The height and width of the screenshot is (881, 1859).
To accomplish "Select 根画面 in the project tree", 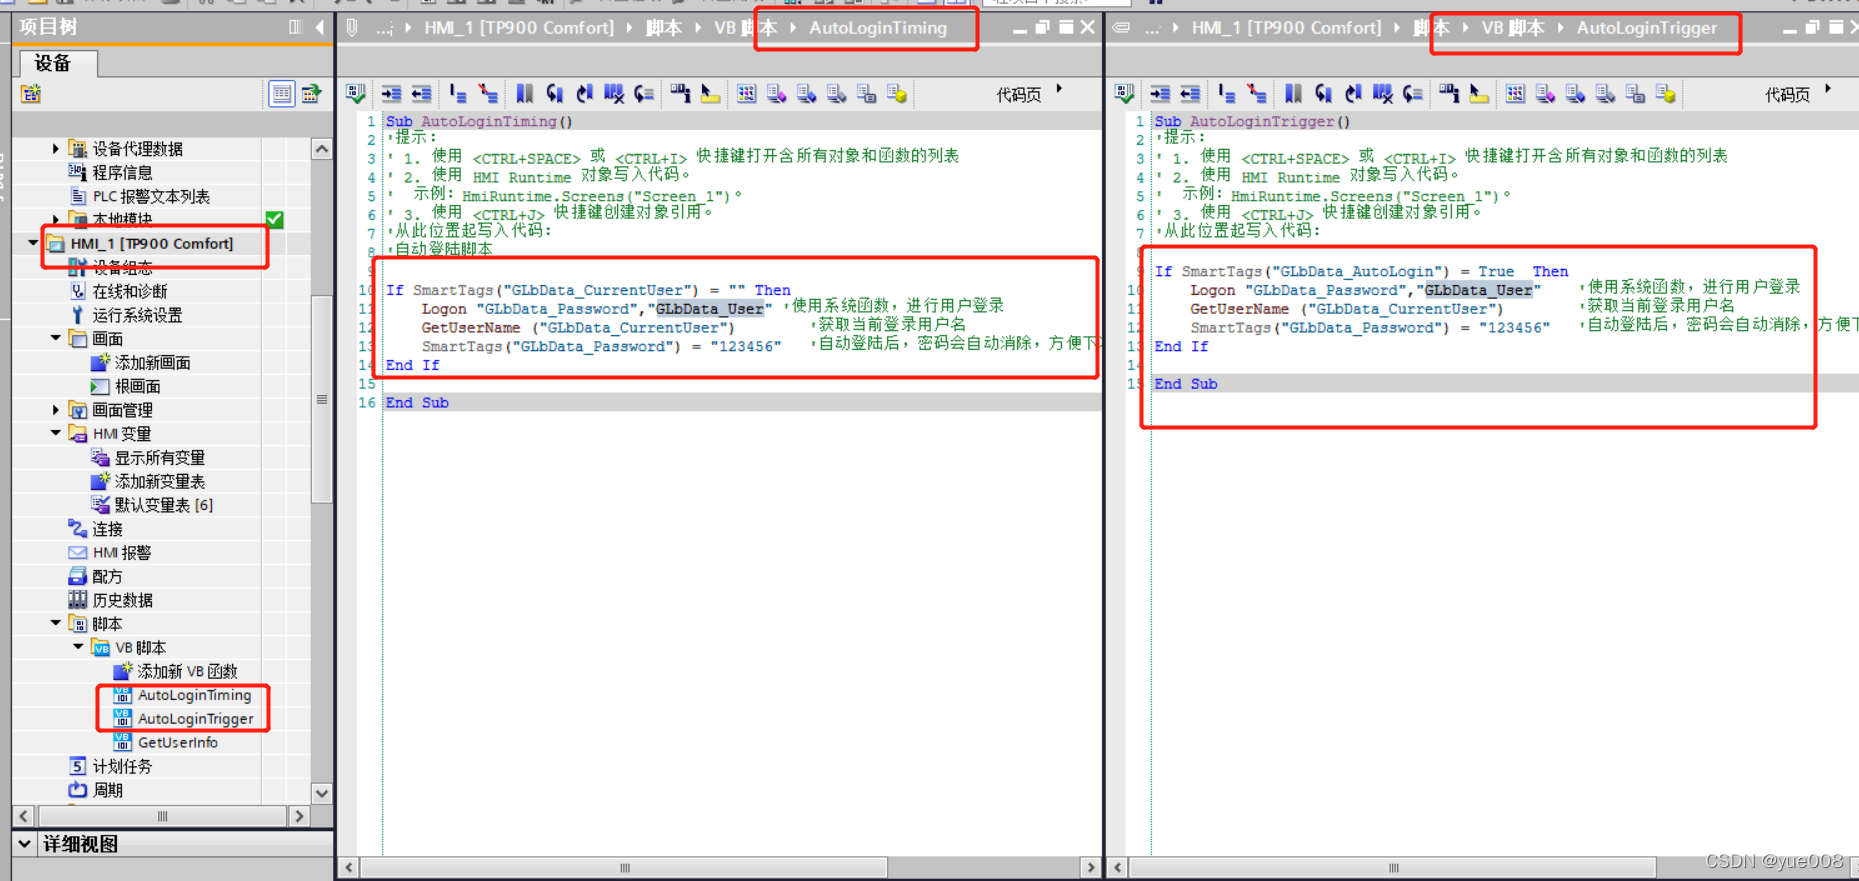I will (x=137, y=386).
